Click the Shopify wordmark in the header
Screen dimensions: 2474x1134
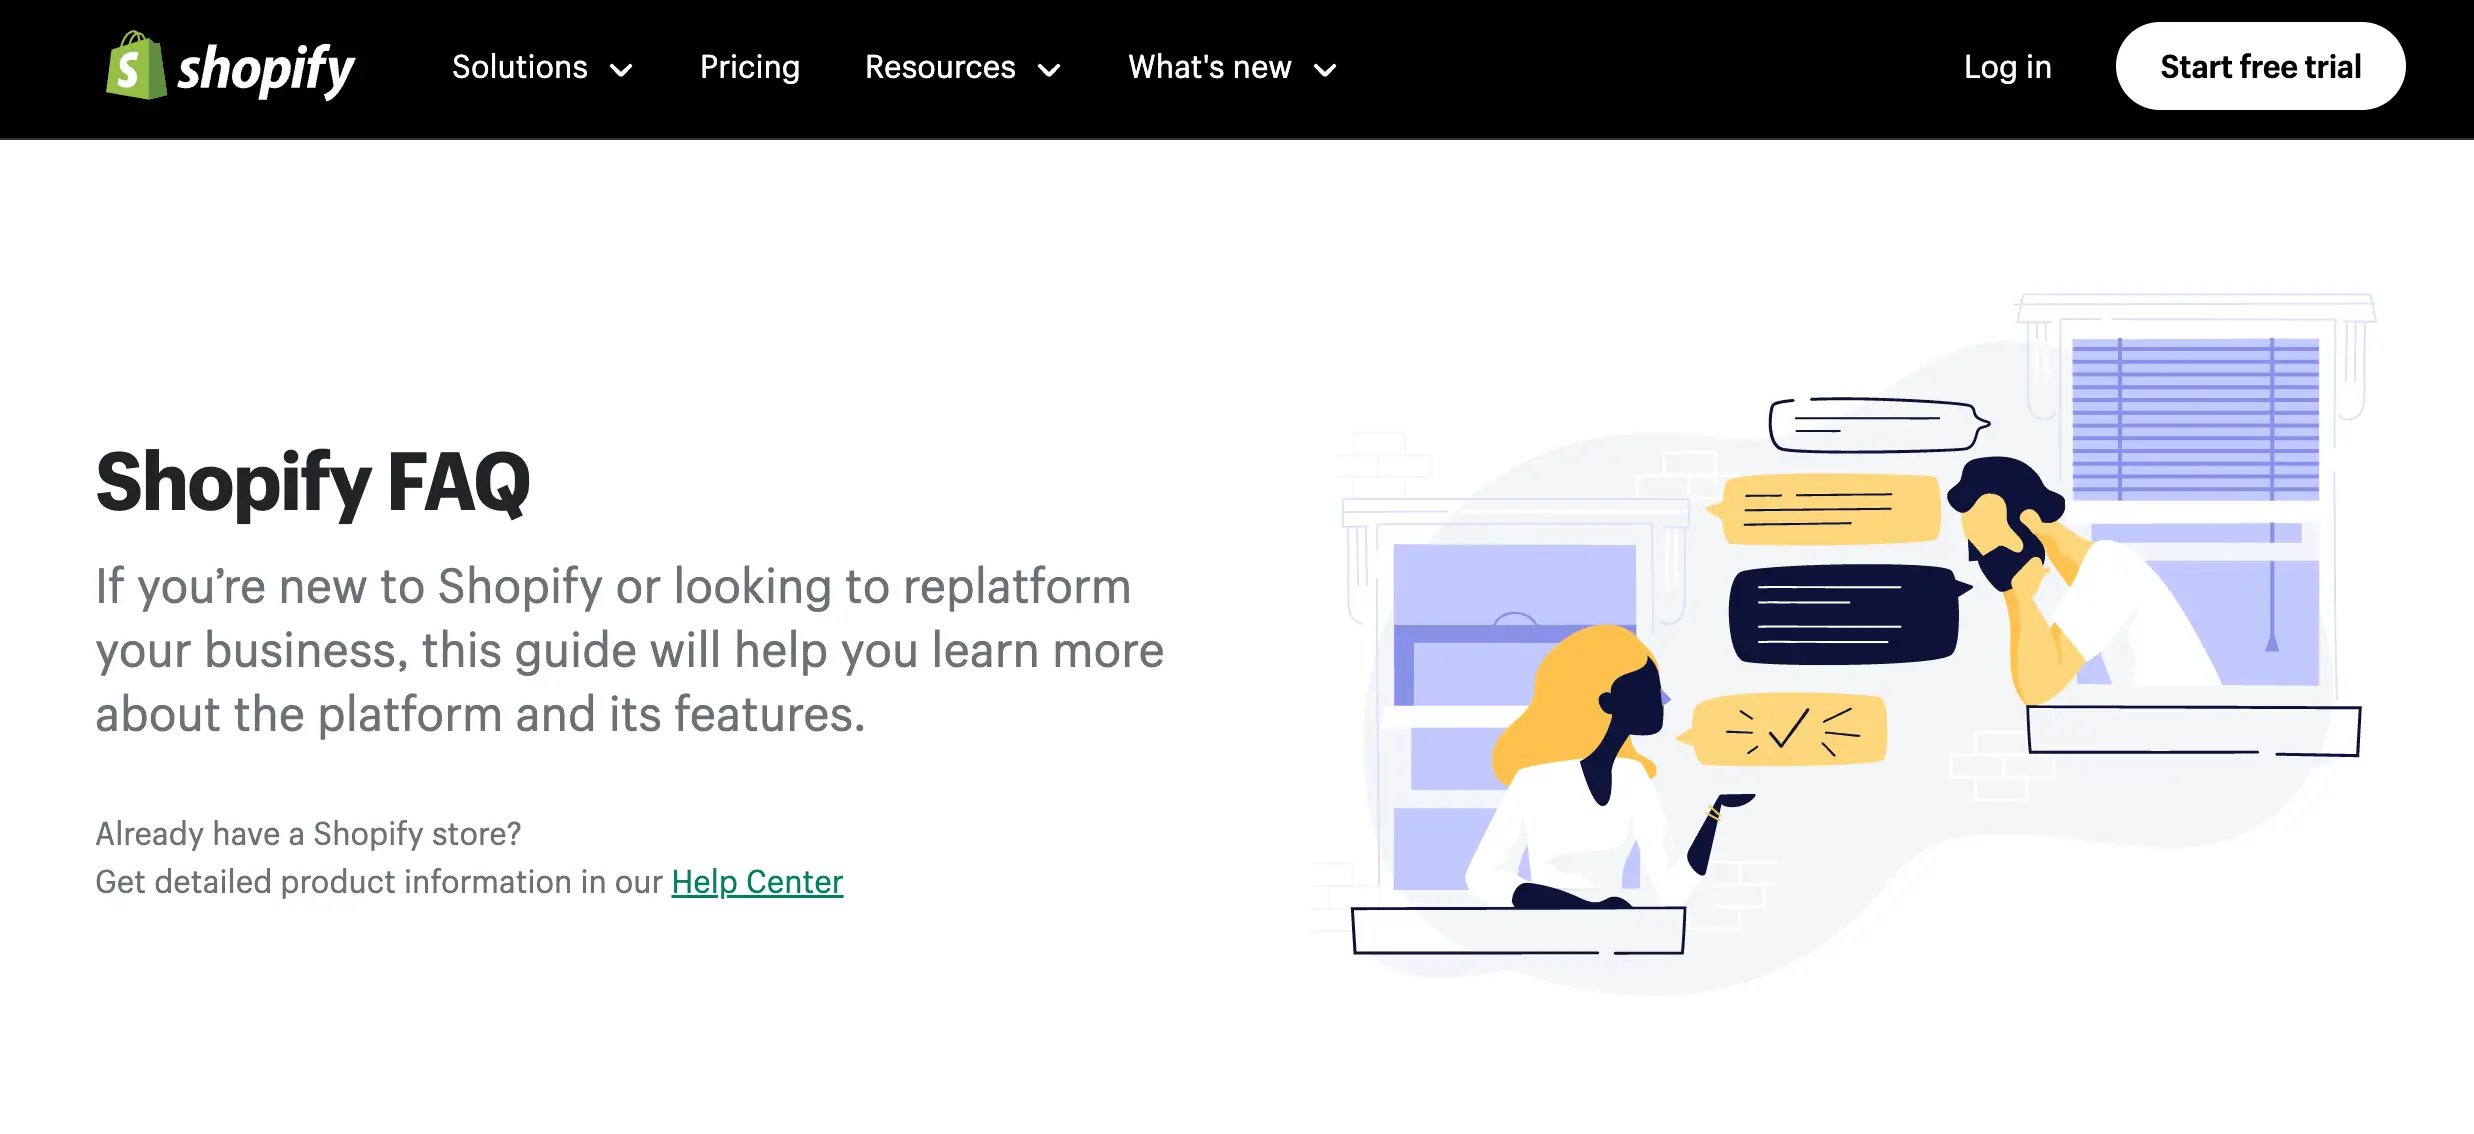point(266,69)
